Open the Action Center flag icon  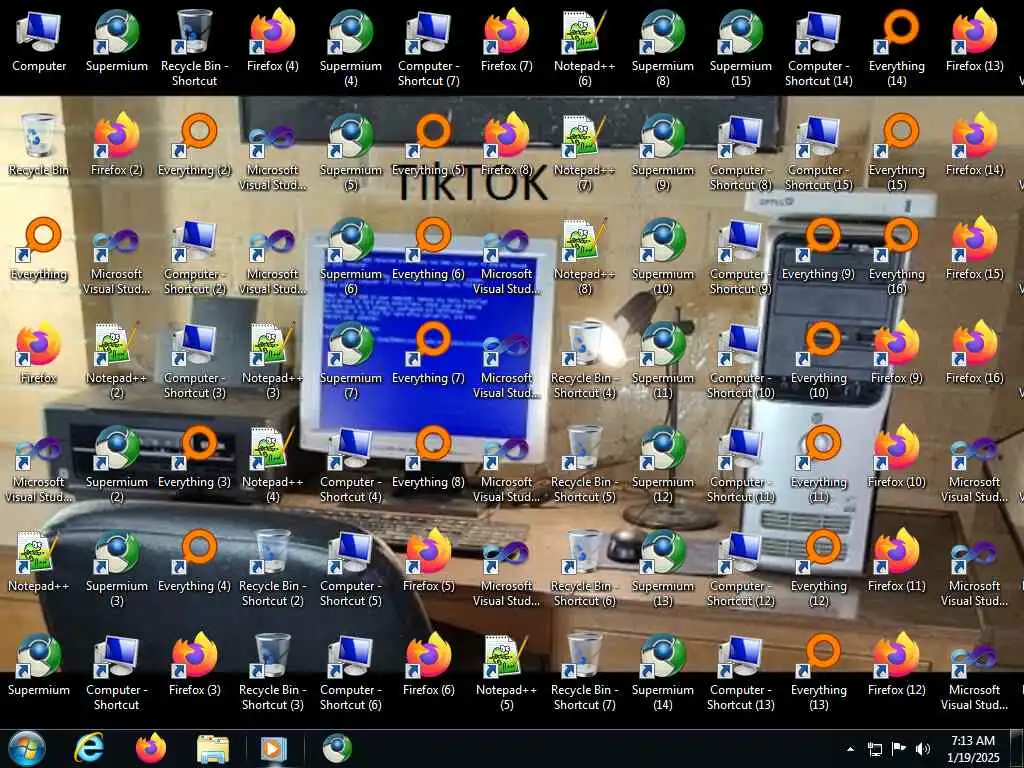click(899, 749)
